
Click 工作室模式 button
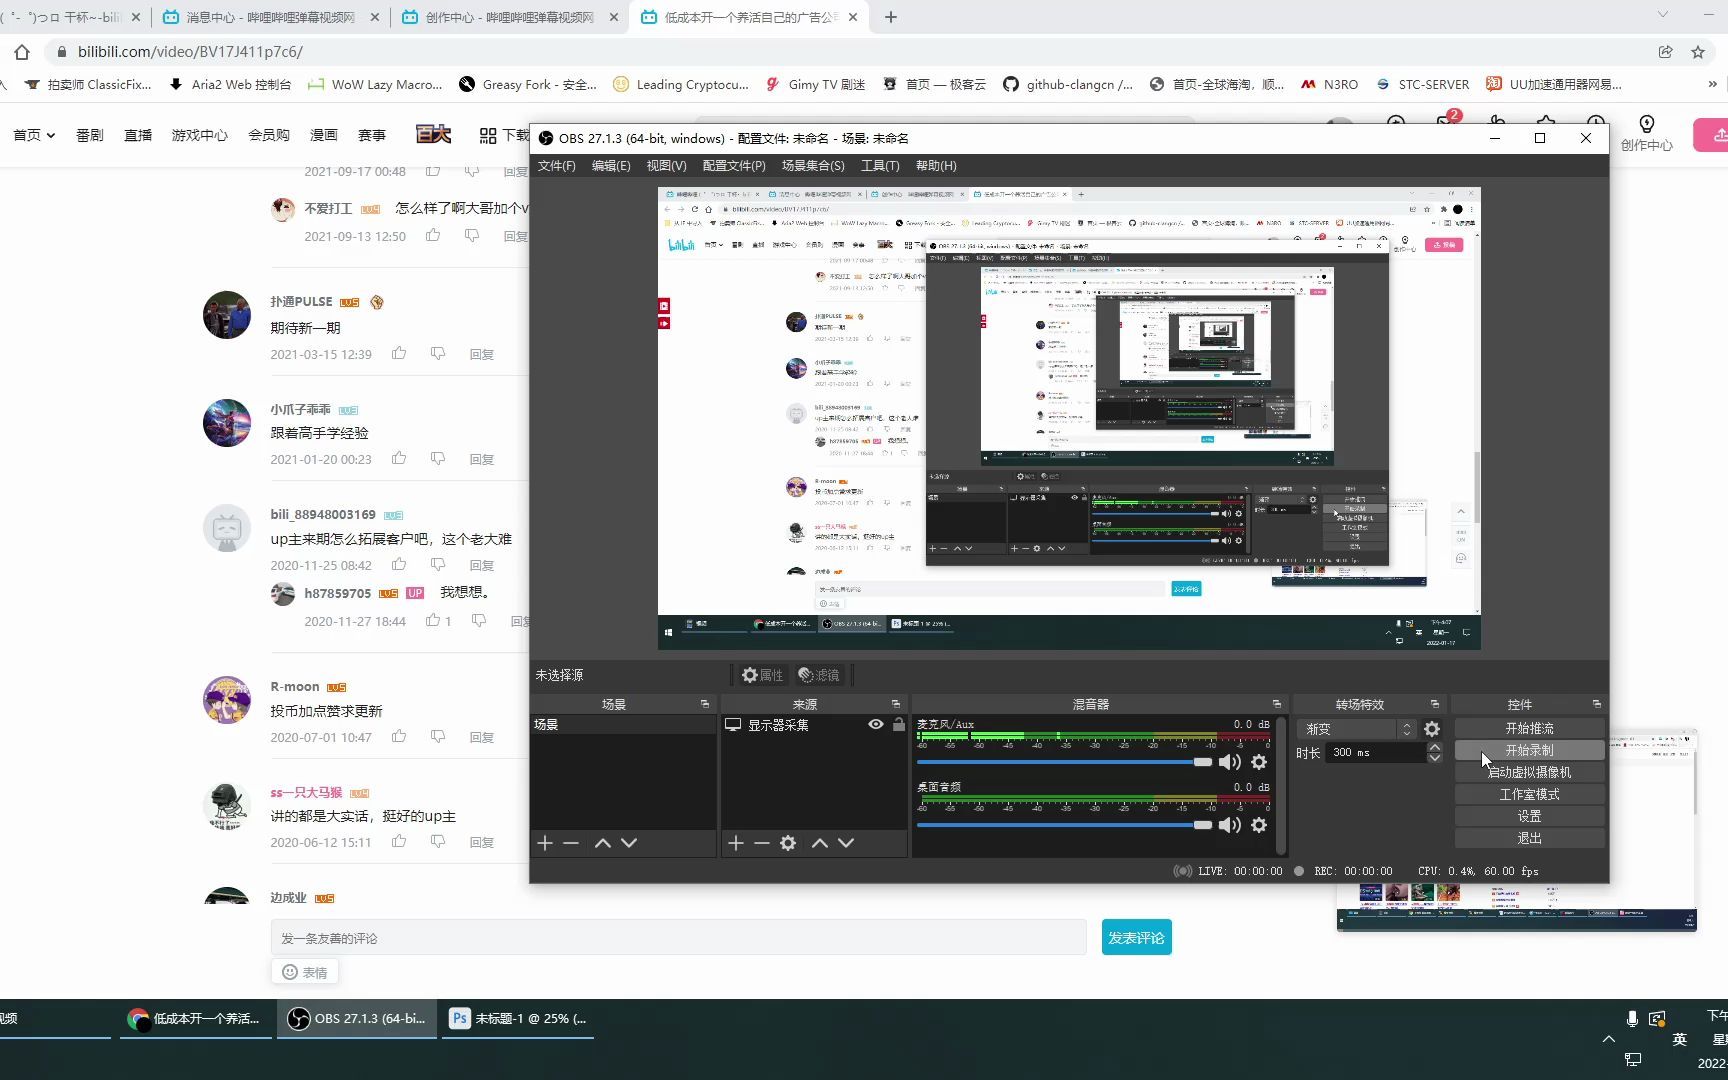1529,794
